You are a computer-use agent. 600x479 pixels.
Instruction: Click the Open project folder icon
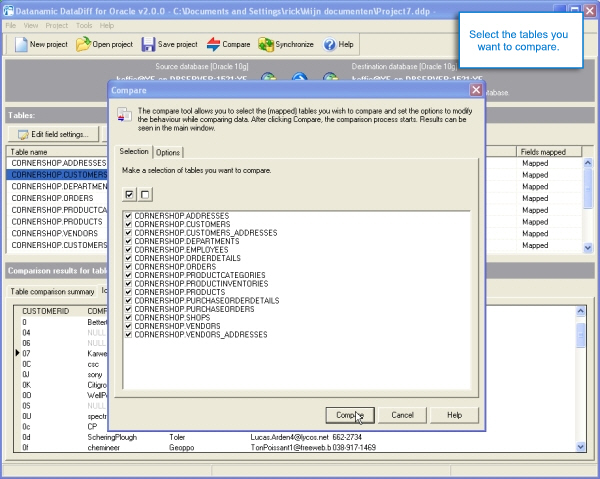pyautogui.click(x=84, y=45)
